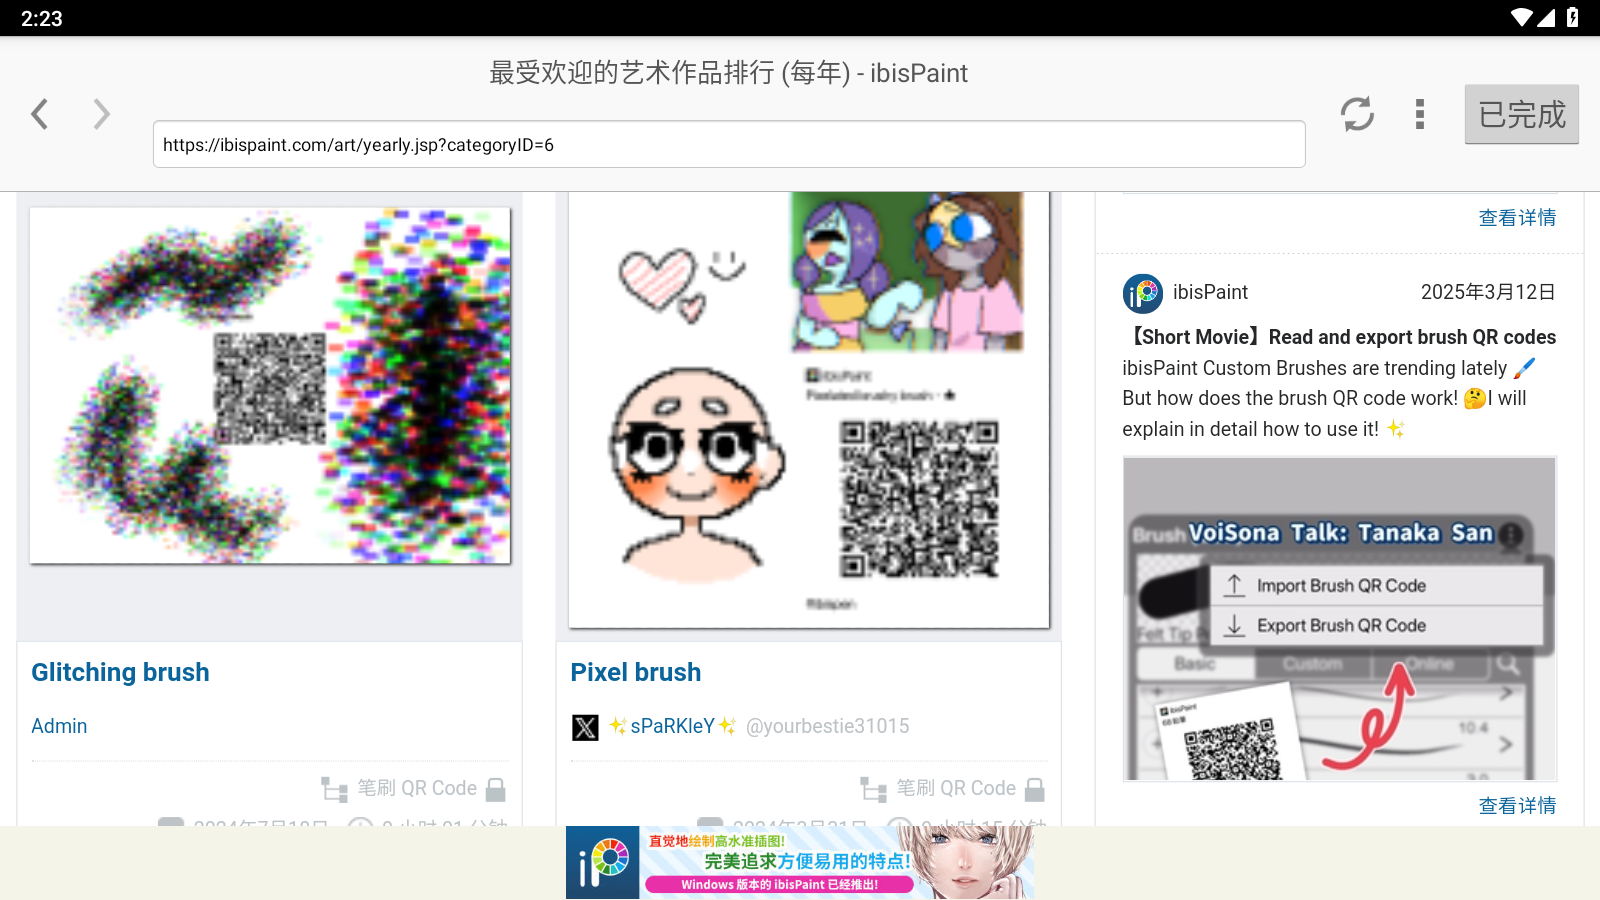The width and height of the screenshot is (1600, 900).
Task: Open the ibisPaint account name
Action: tap(1210, 292)
